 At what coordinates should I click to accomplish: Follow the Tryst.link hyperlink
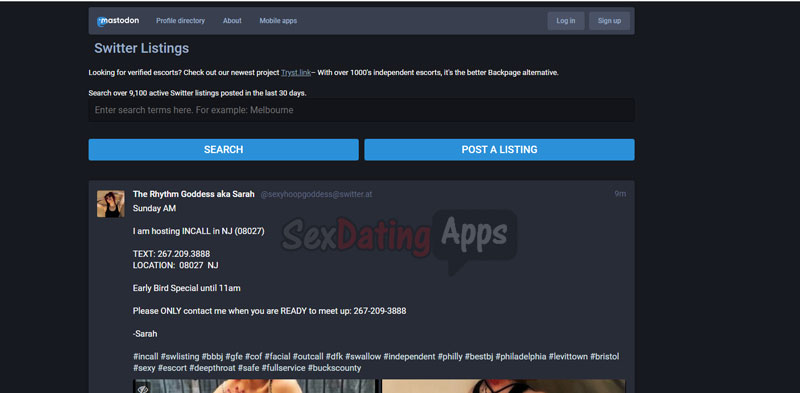[x=296, y=72]
